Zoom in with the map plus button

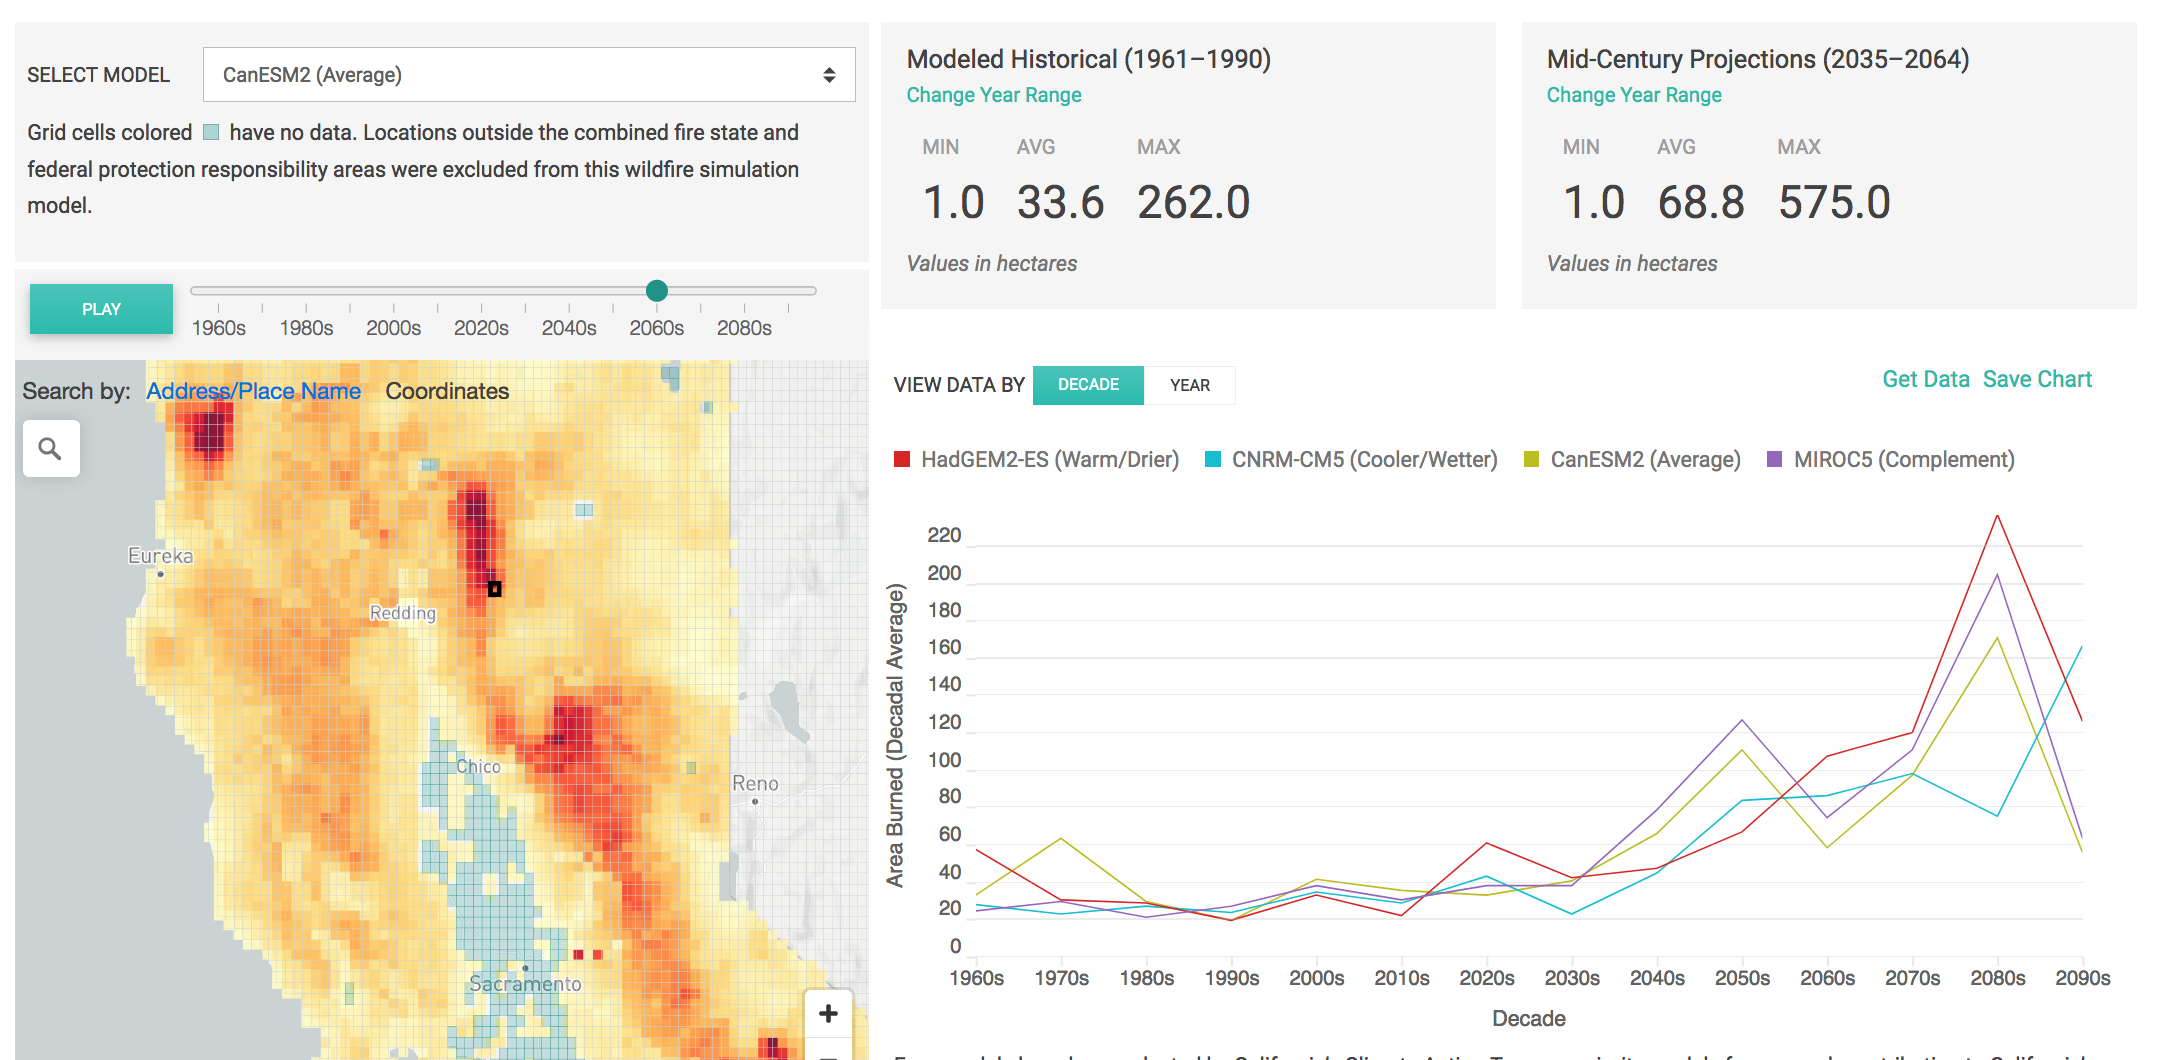point(828,1014)
